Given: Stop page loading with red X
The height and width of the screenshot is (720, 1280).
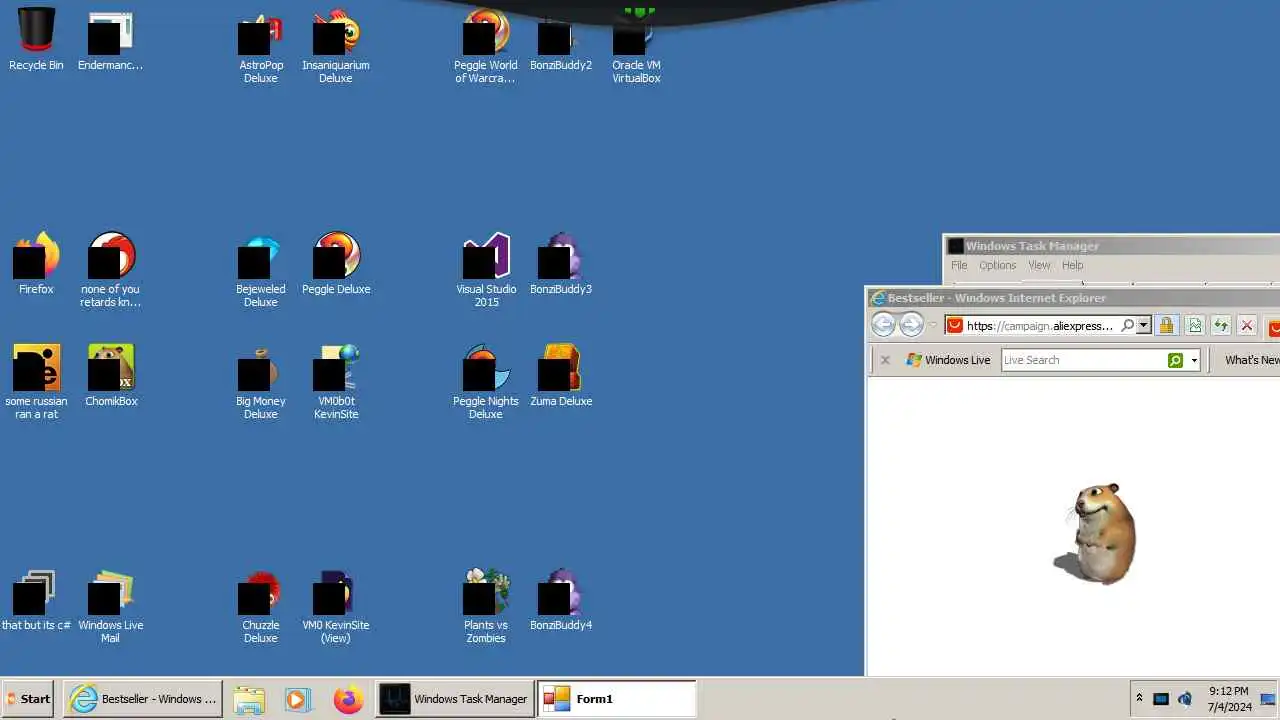Looking at the screenshot, I should click(x=1247, y=326).
